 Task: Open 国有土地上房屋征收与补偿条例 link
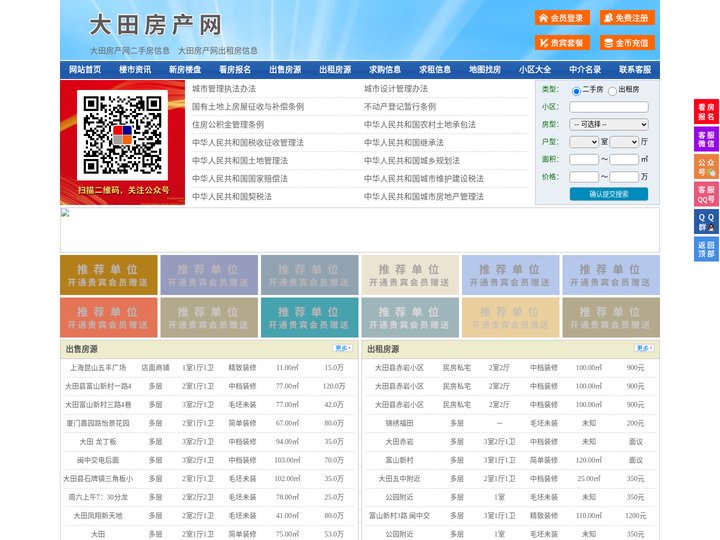pyautogui.click(x=248, y=107)
